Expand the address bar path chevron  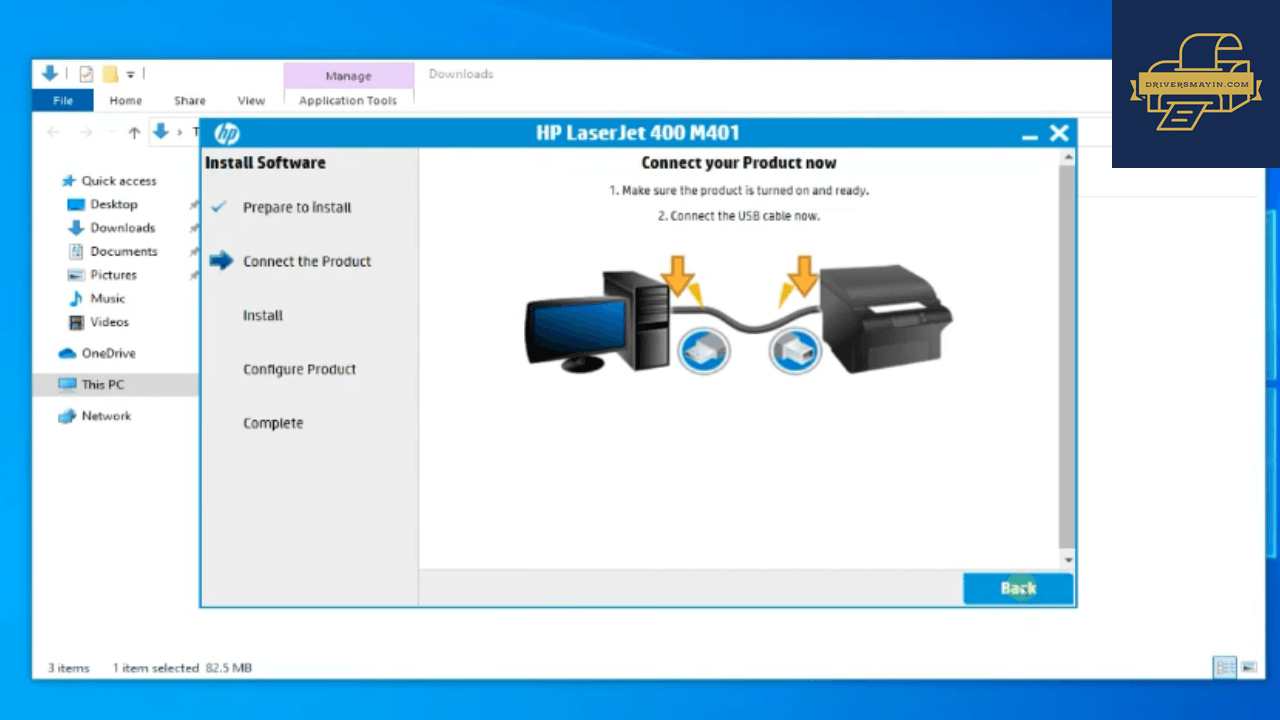point(181,132)
